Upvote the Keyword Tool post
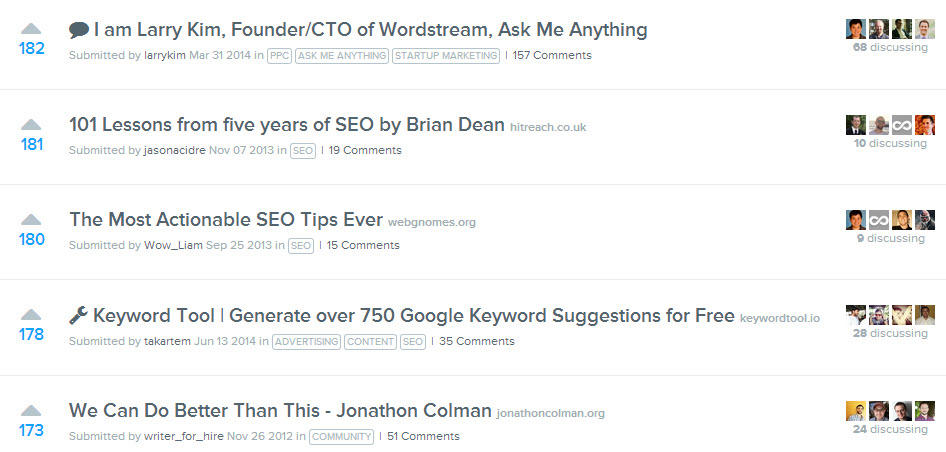Screen dimensions: 946x452 tap(32, 314)
